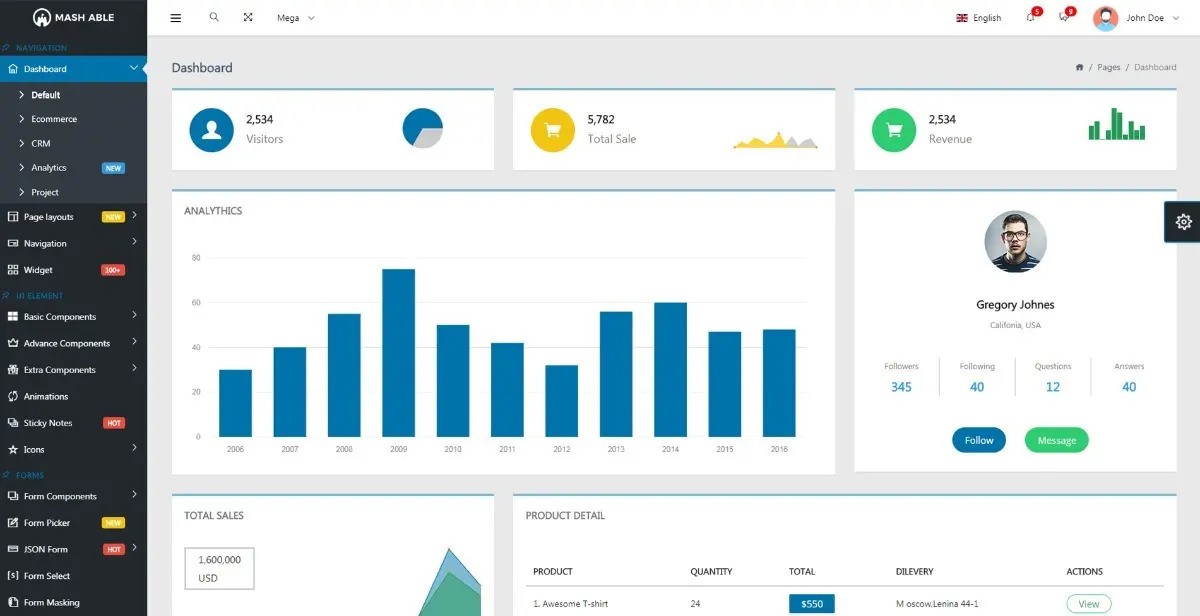
Task: Expand JSON Form chevron
Action: (134, 548)
